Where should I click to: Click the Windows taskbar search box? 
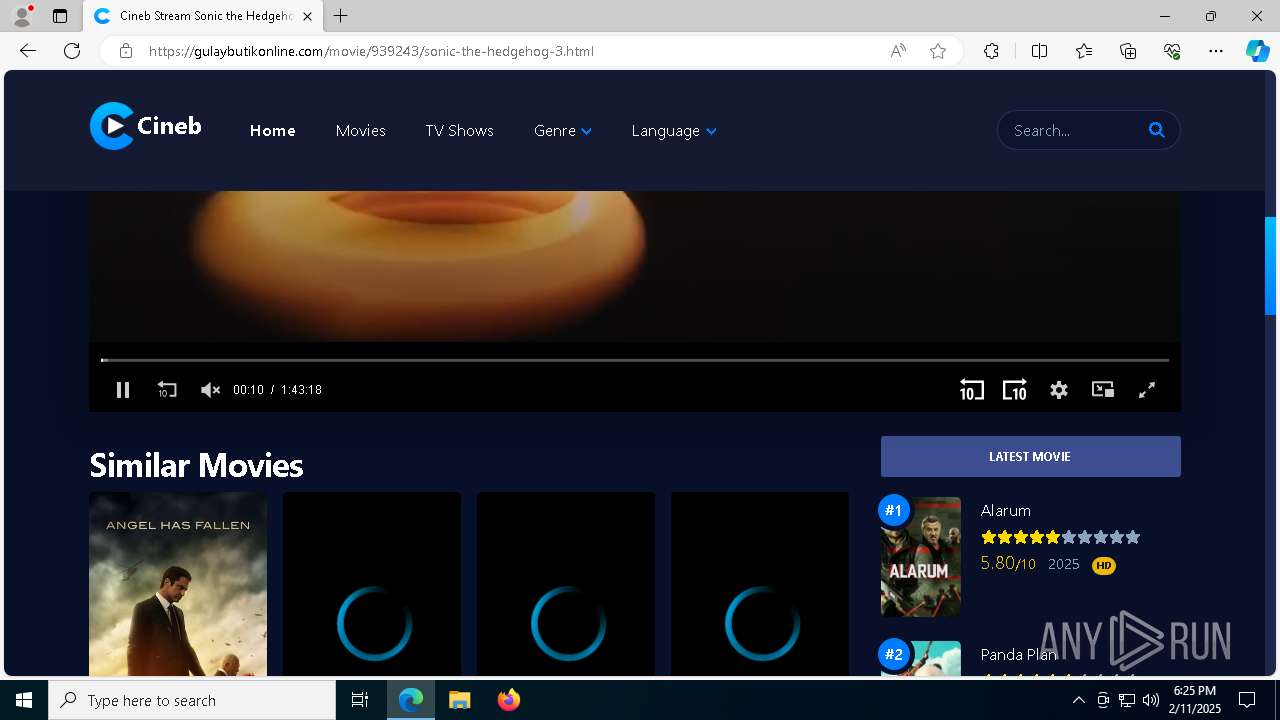pyautogui.click(x=192, y=700)
